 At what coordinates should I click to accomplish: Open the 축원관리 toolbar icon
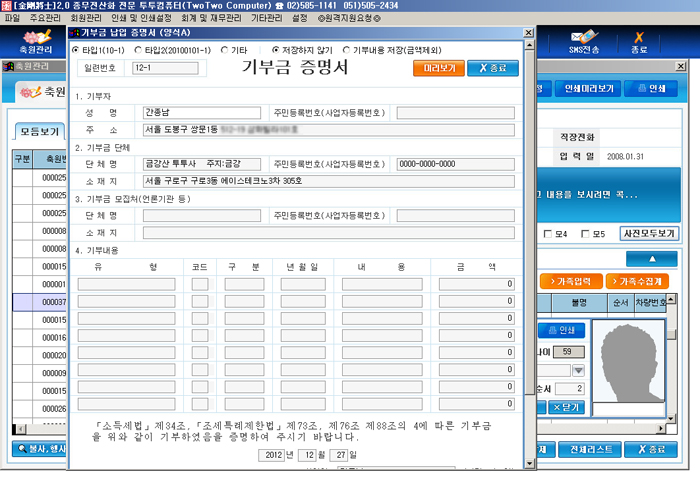(x=36, y=42)
